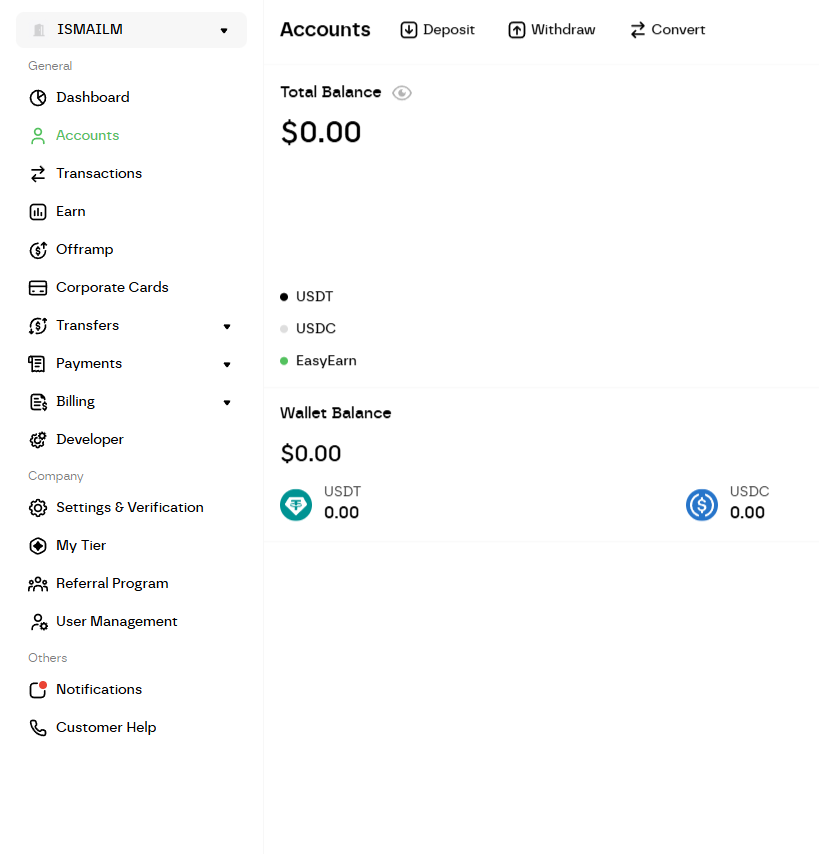Click the Transfers dollar-arrows icon

(38, 326)
